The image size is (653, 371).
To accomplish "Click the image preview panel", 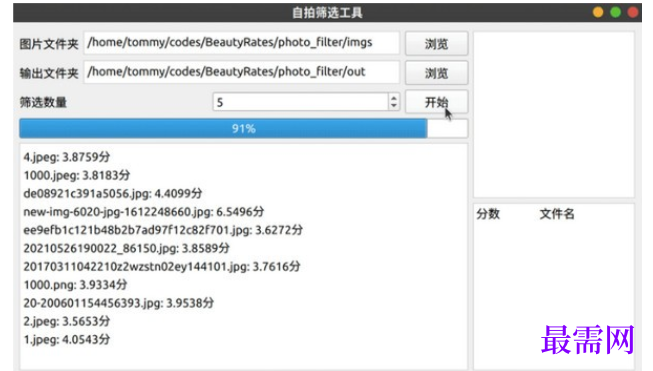I will [x=554, y=115].
